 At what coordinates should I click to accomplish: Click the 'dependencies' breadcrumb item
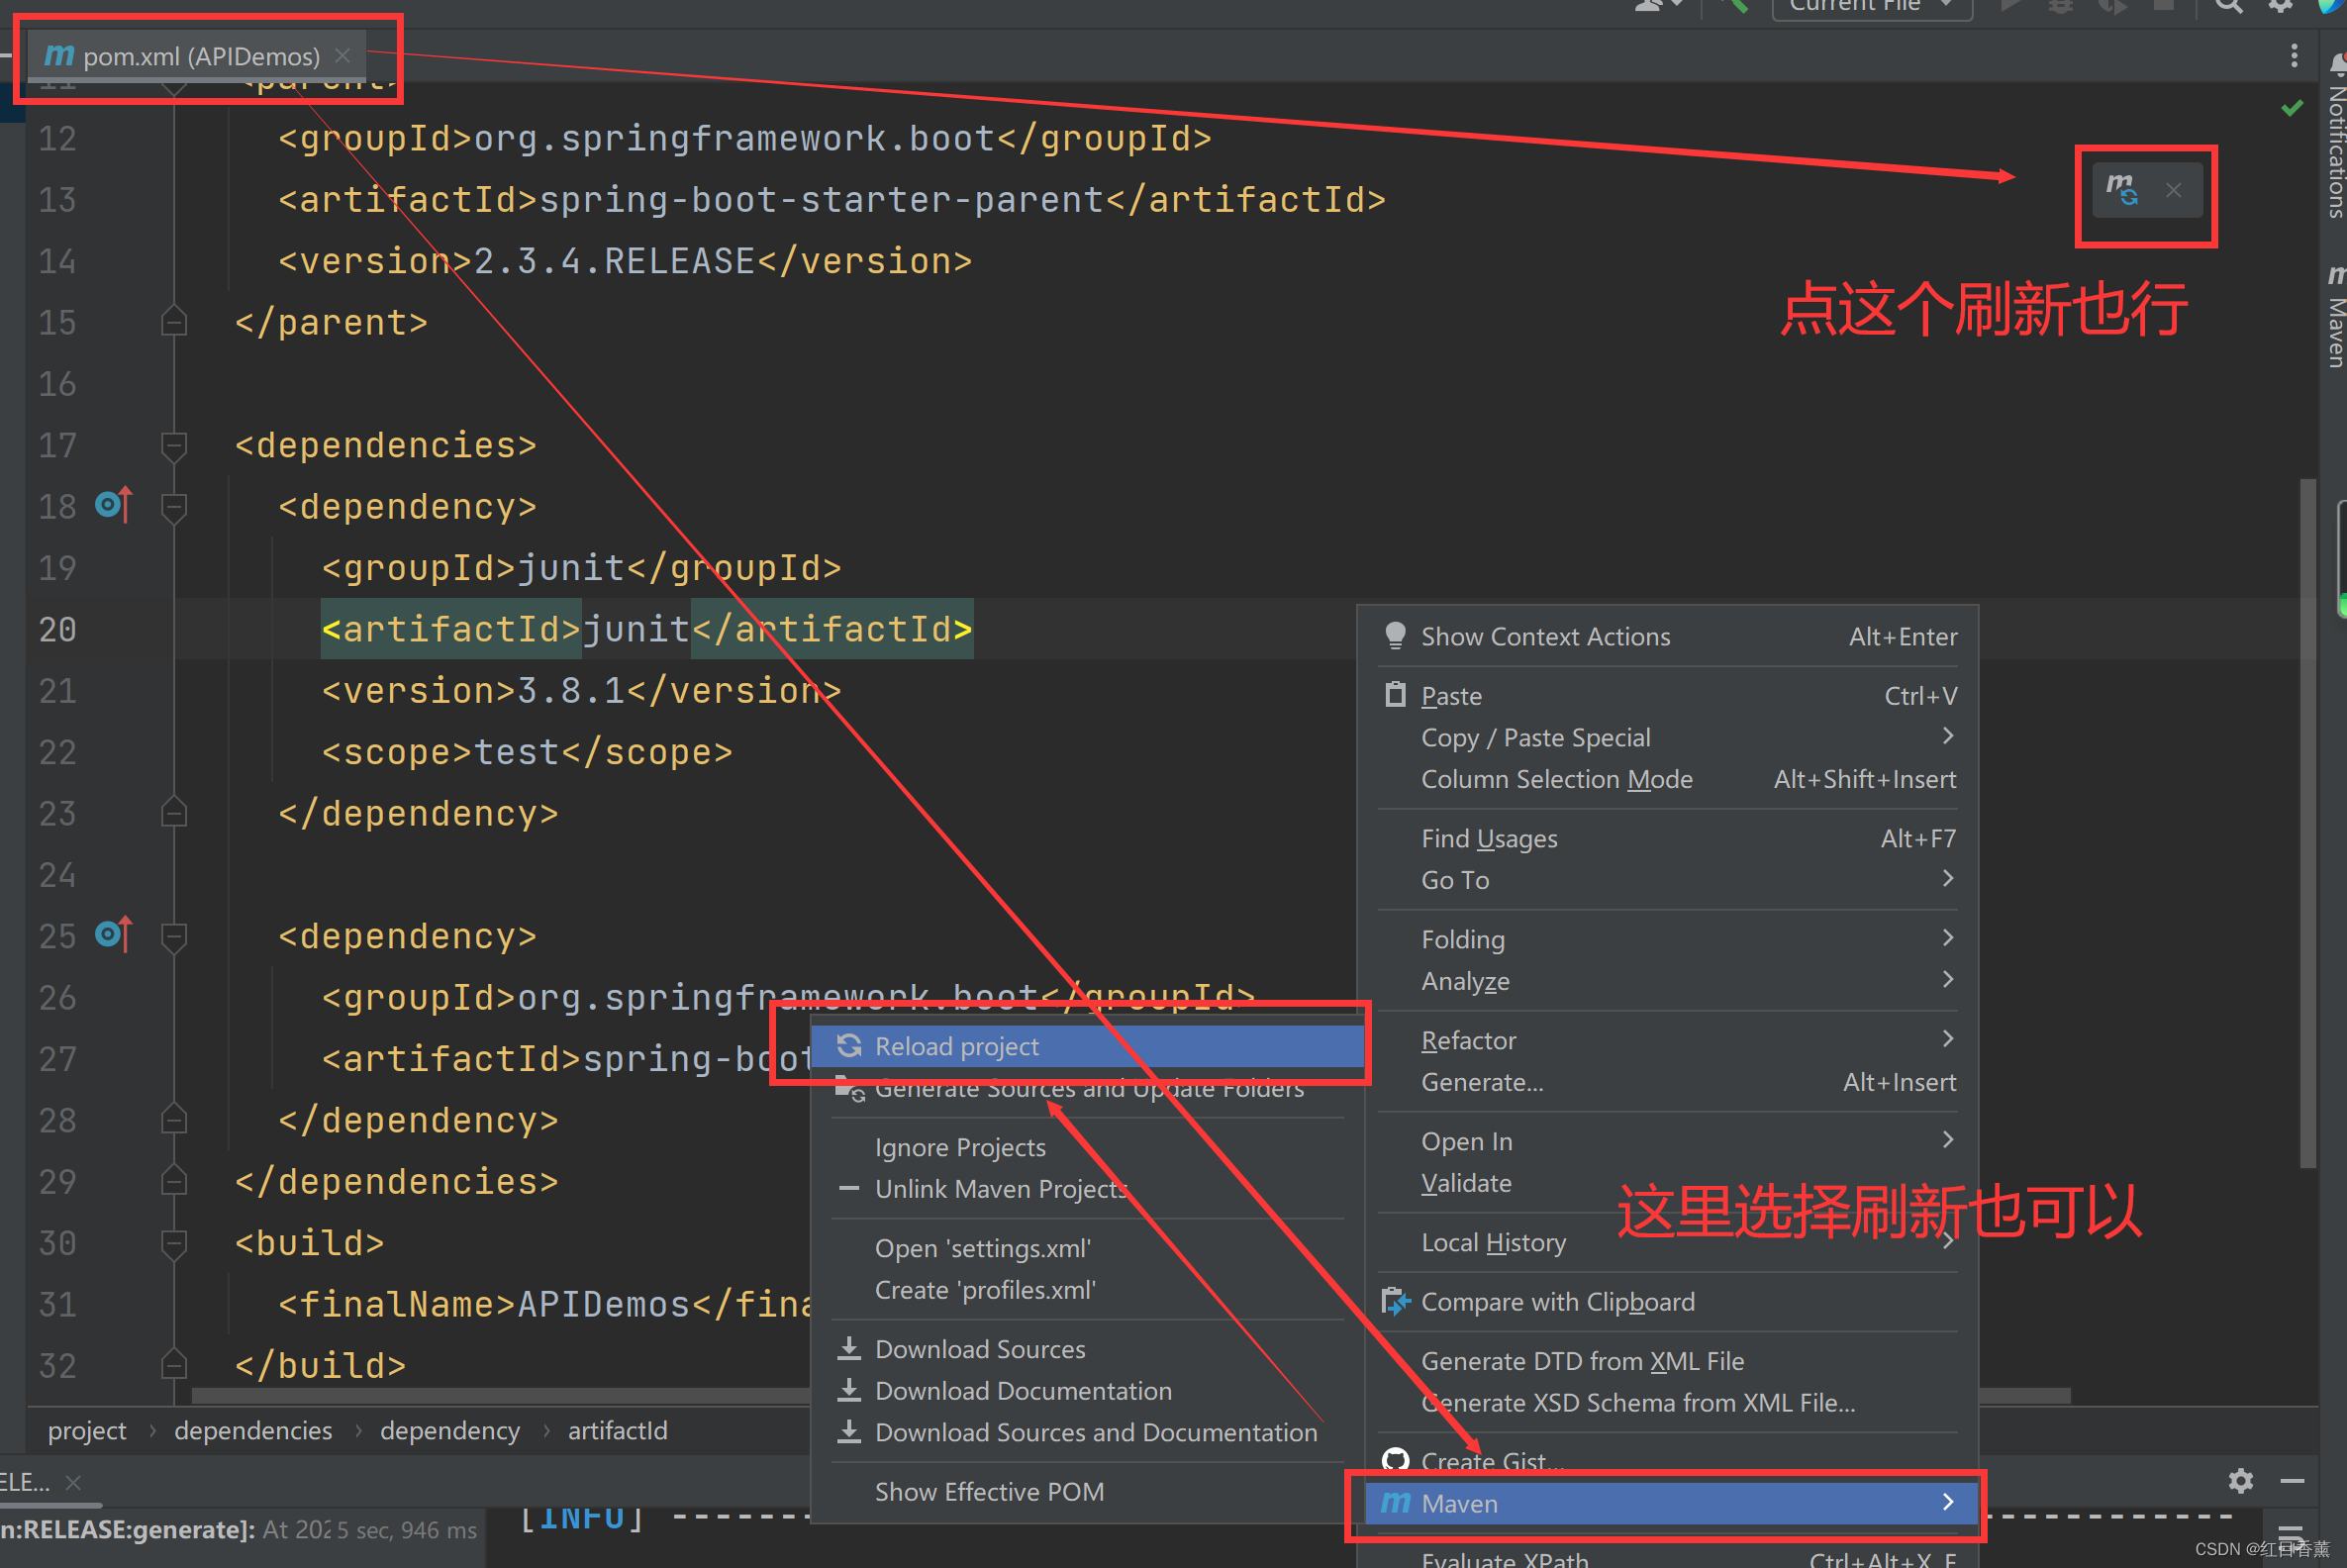point(253,1431)
